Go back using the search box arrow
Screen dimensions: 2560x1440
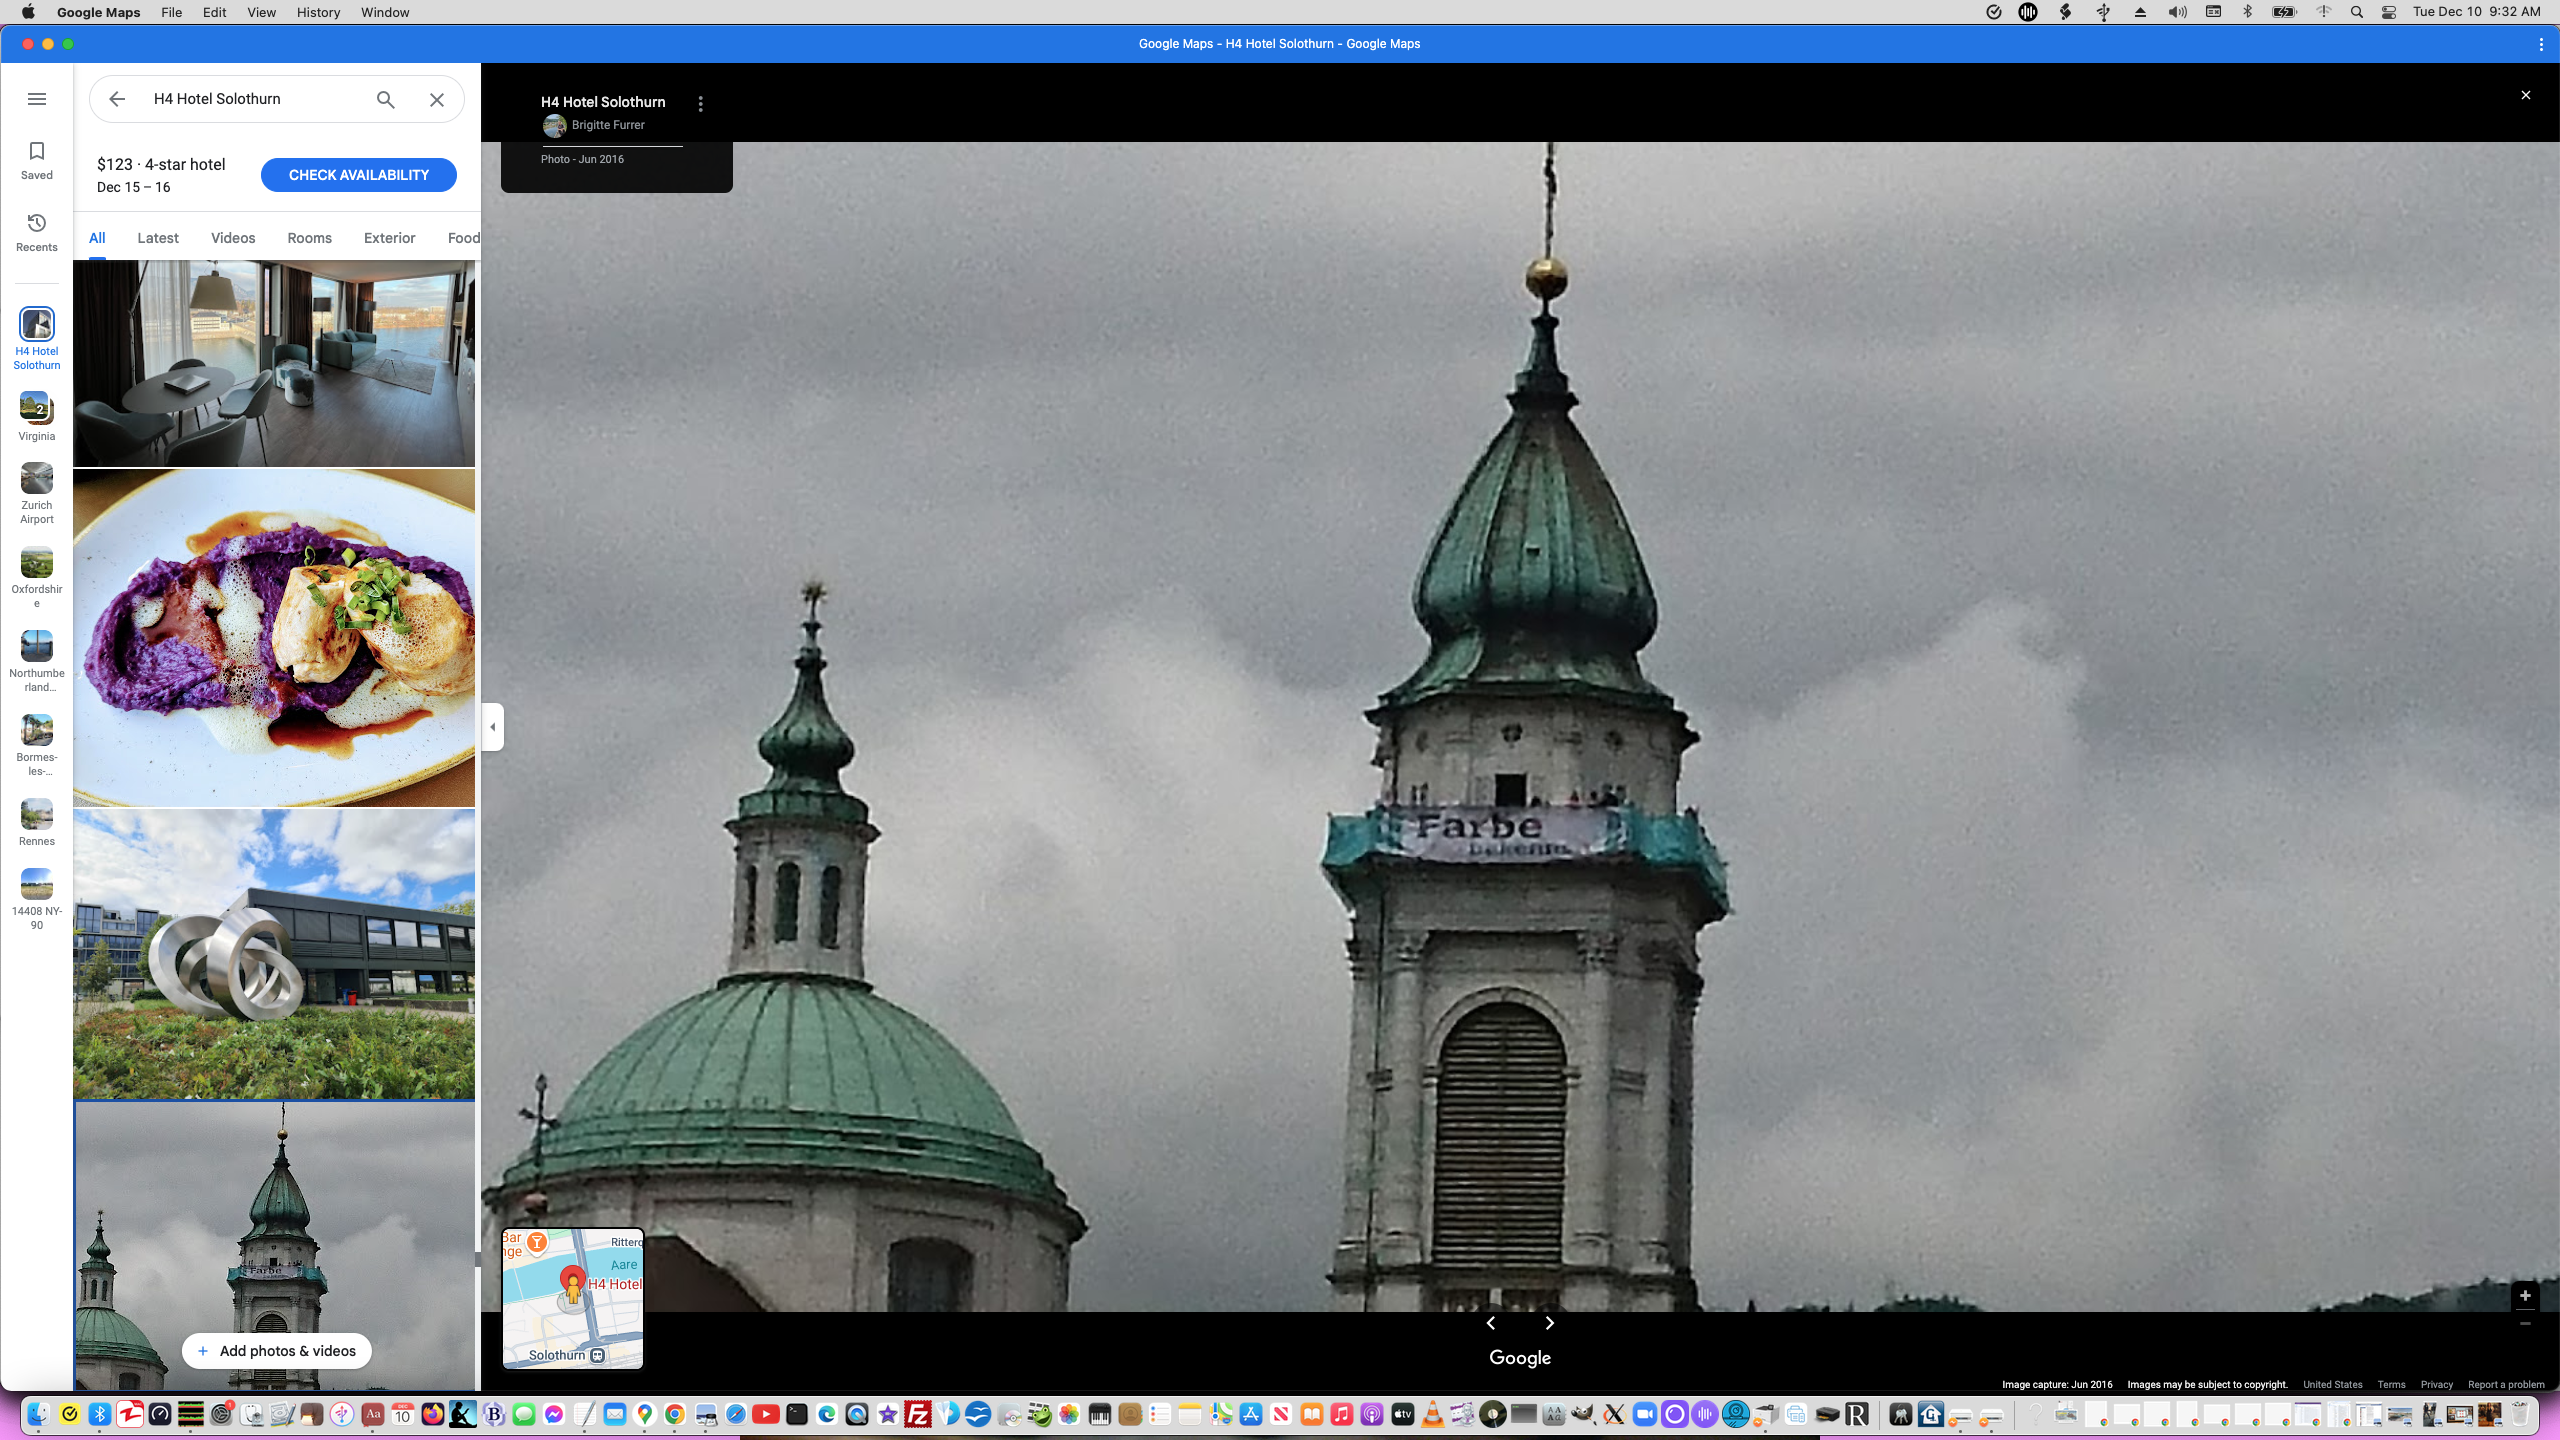coord(117,99)
